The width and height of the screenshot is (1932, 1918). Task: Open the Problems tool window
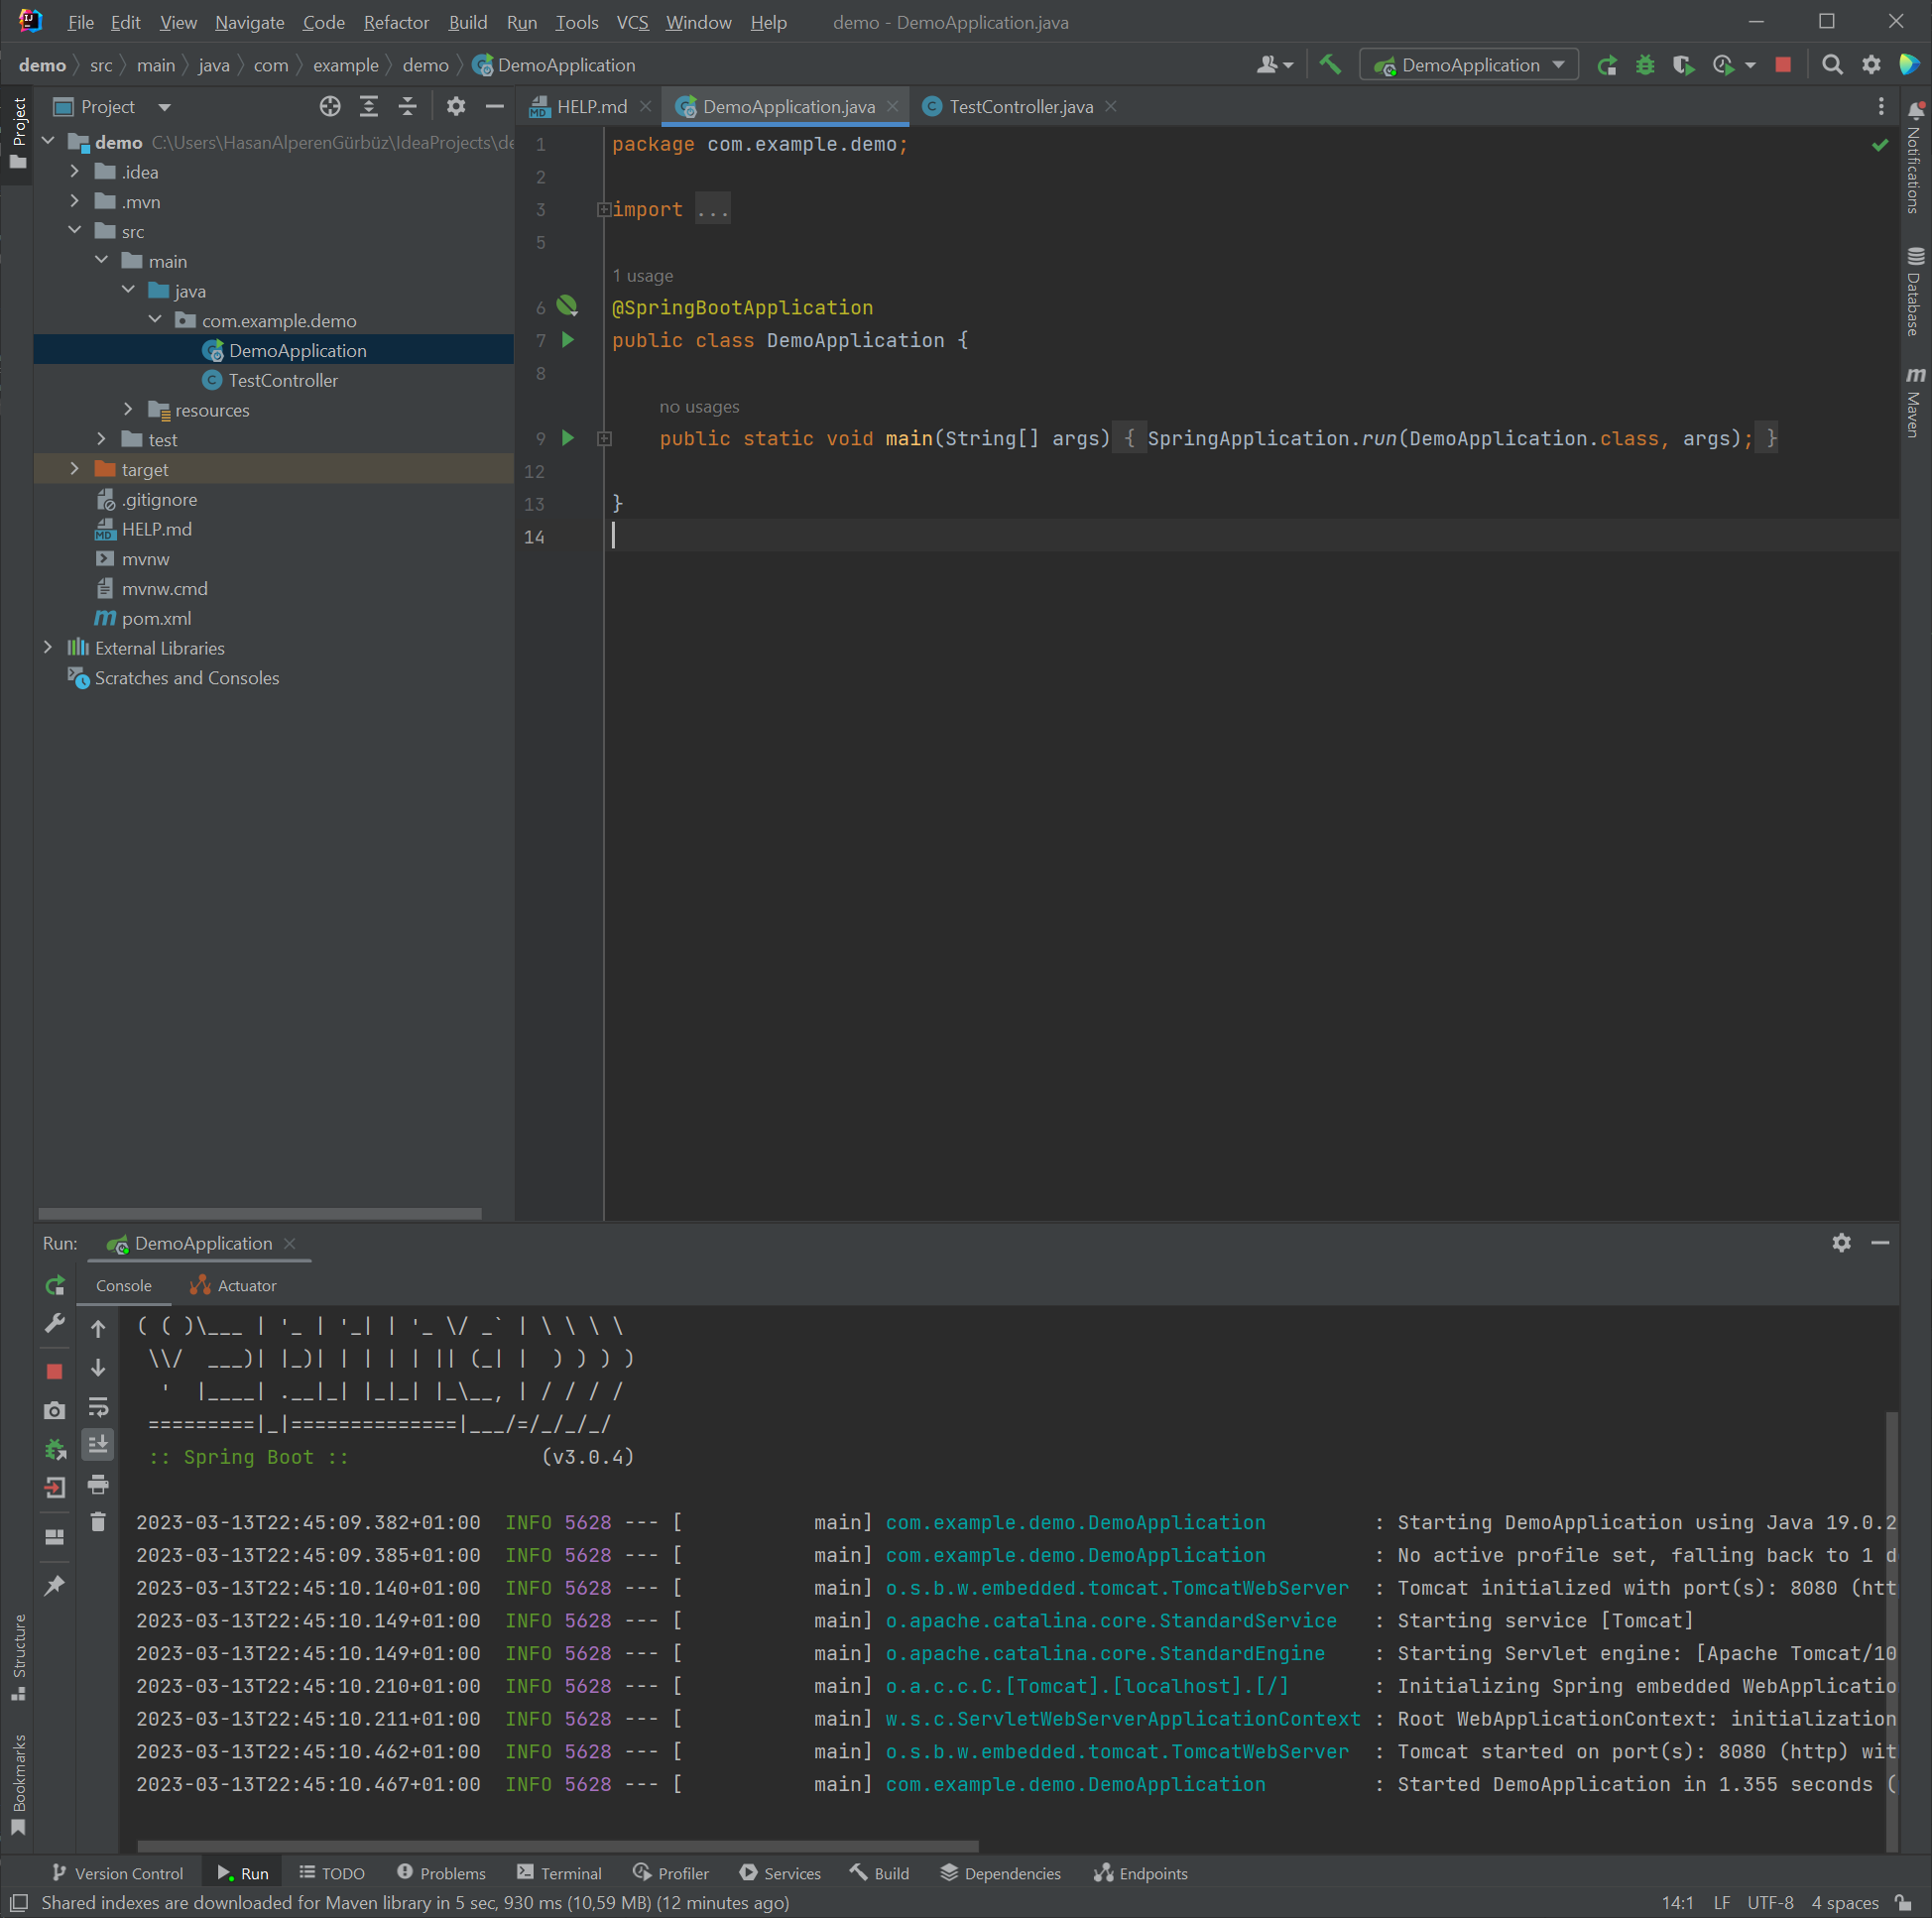(441, 1873)
